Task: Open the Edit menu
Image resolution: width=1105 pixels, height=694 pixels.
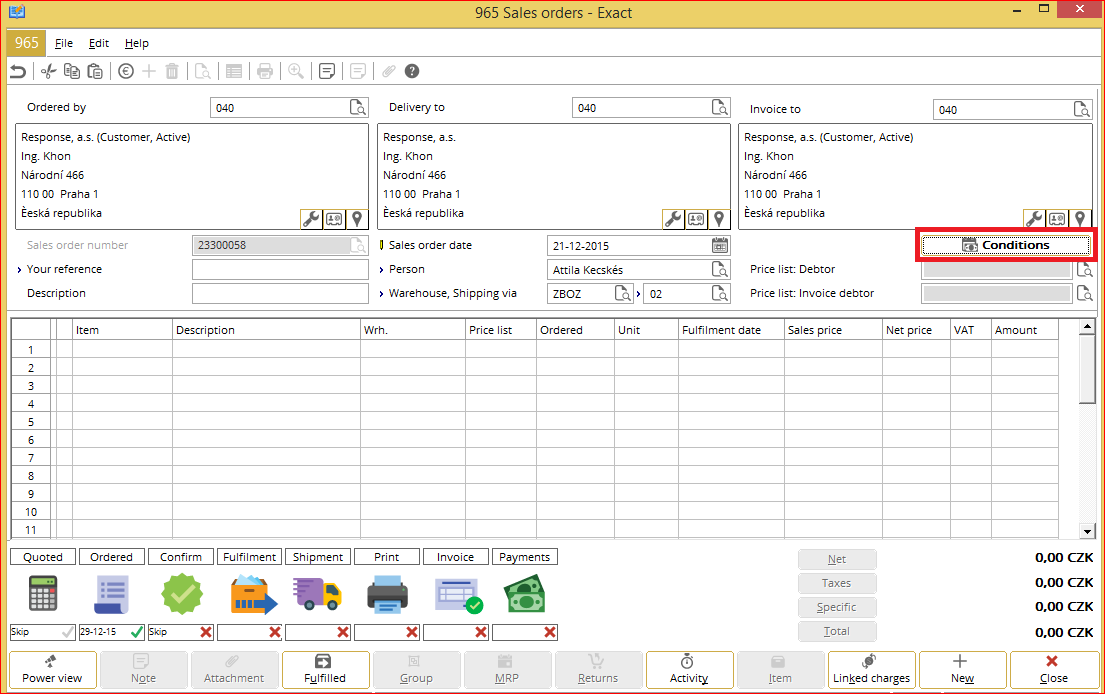Action: point(99,43)
